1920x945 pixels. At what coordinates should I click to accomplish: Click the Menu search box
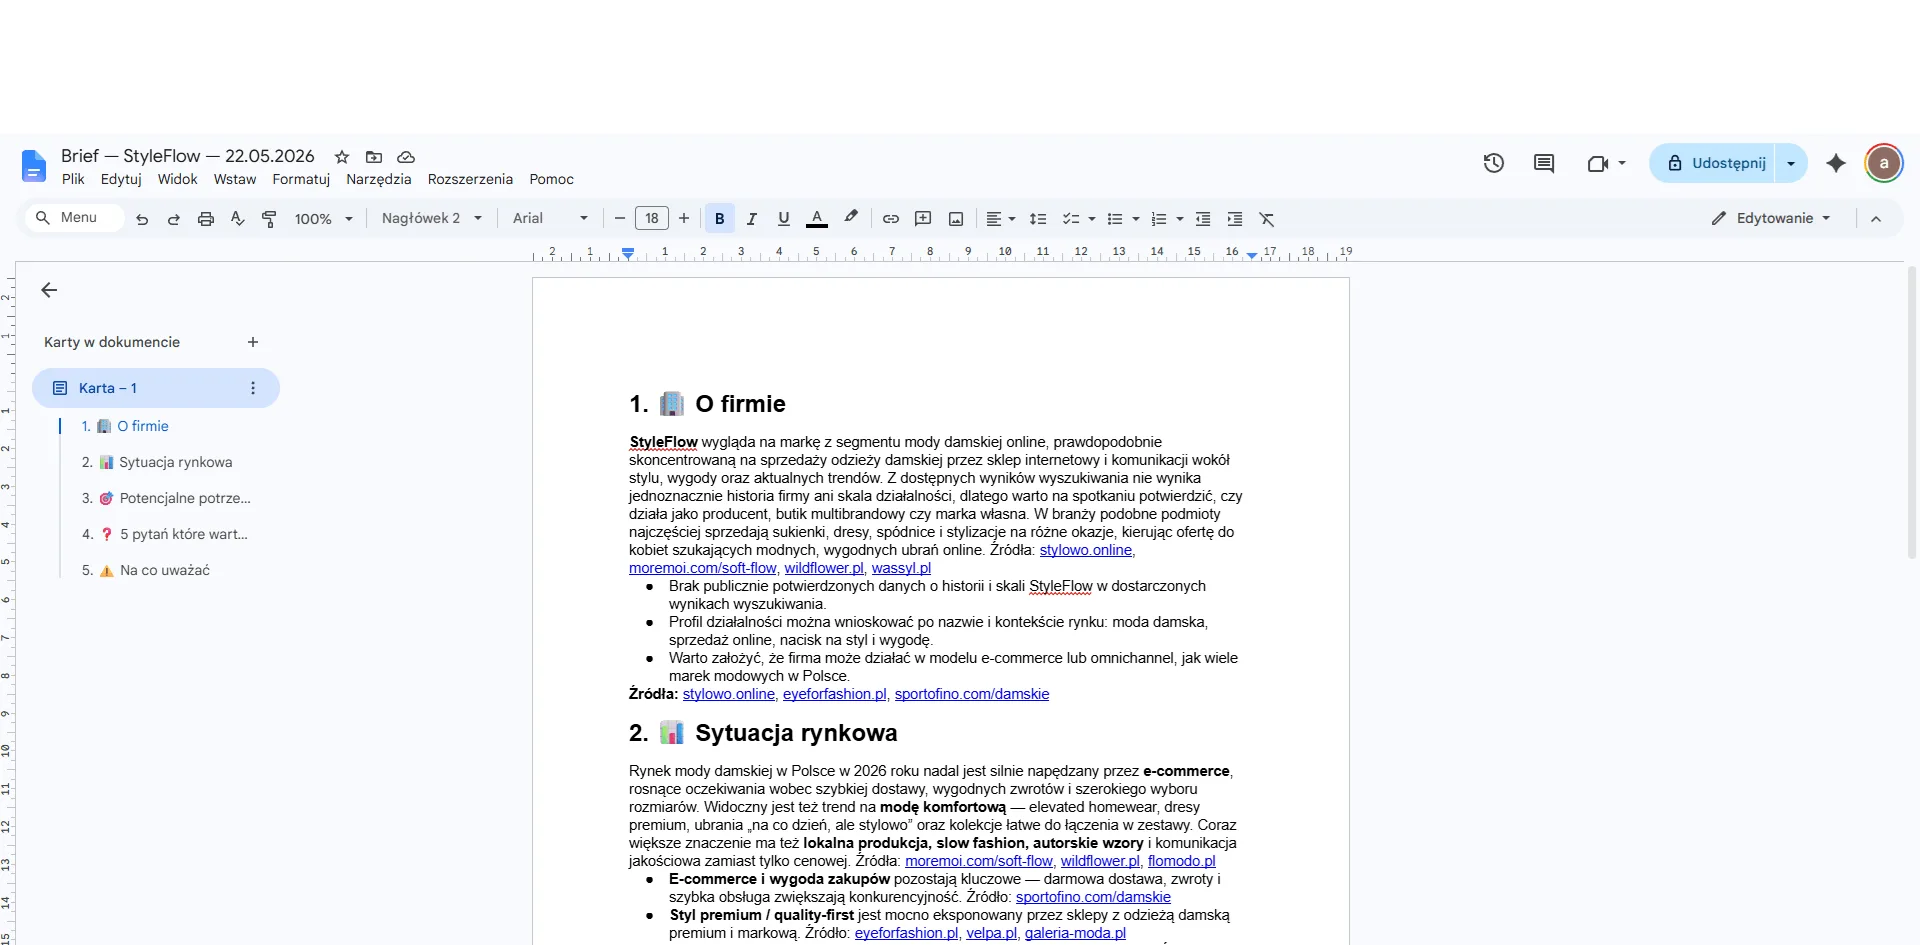(x=75, y=218)
